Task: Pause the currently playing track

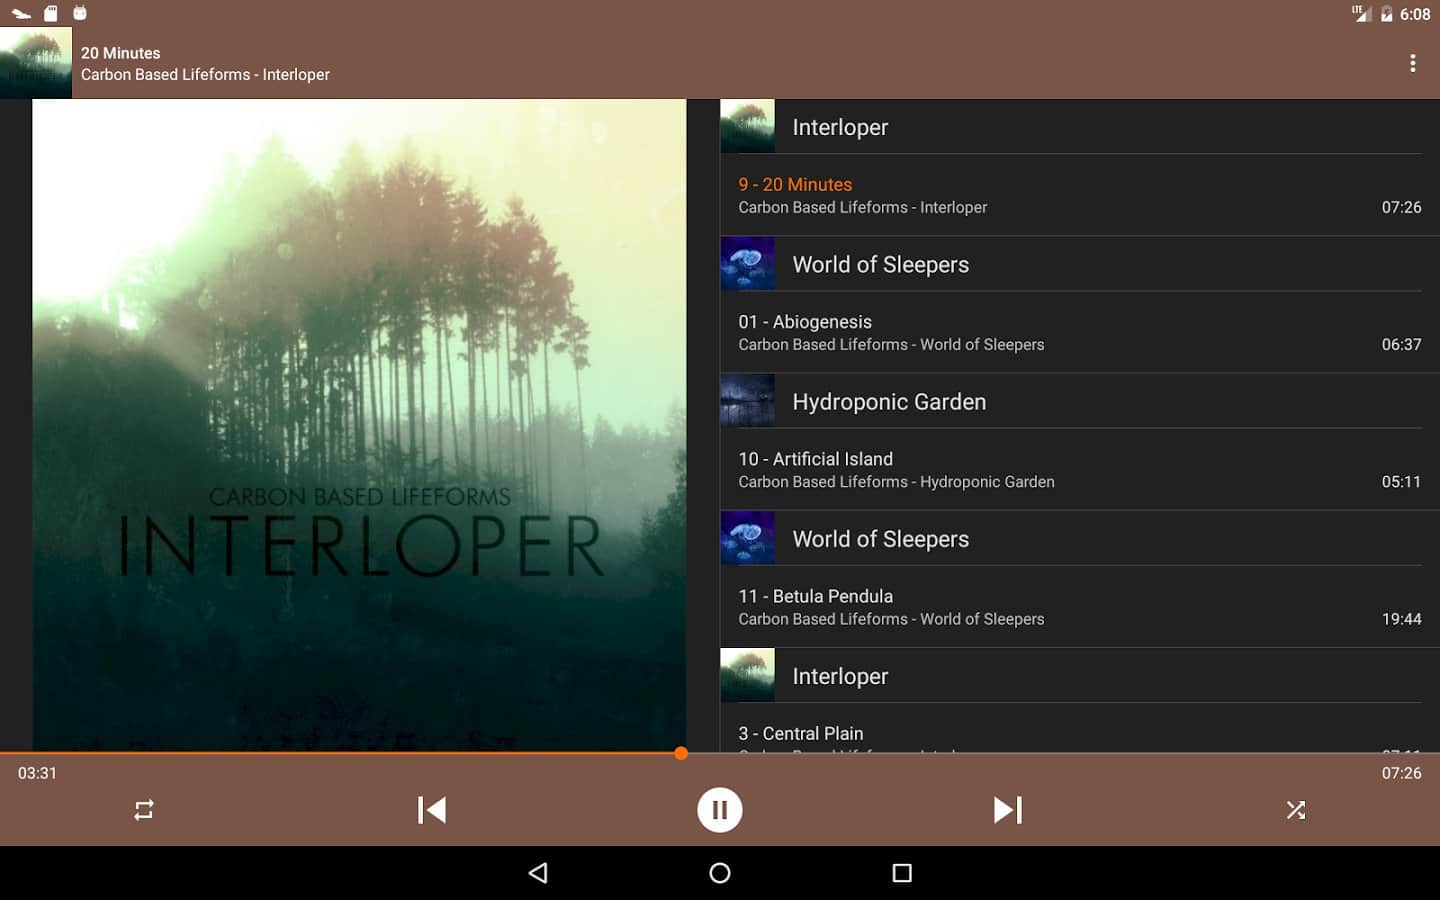Action: tap(719, 810)
